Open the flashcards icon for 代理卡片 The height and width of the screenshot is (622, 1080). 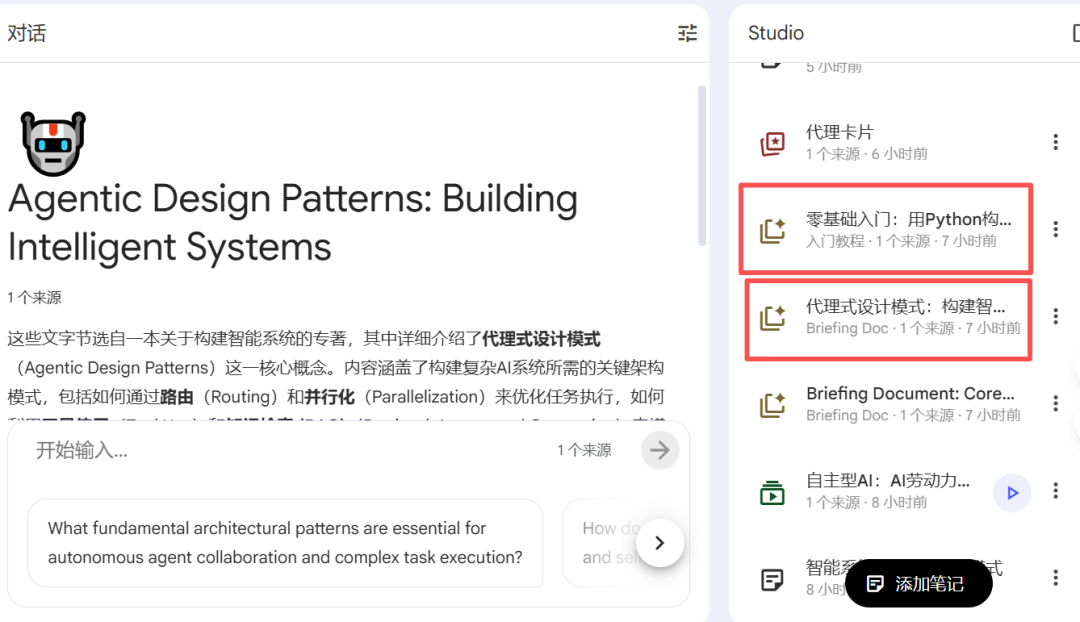(772, 141)
